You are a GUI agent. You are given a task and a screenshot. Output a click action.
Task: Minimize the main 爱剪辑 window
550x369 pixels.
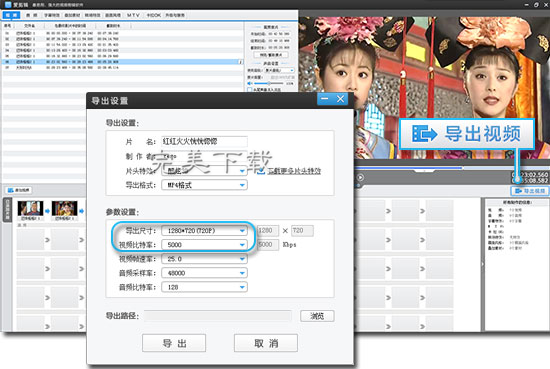(x=527, y=5)
